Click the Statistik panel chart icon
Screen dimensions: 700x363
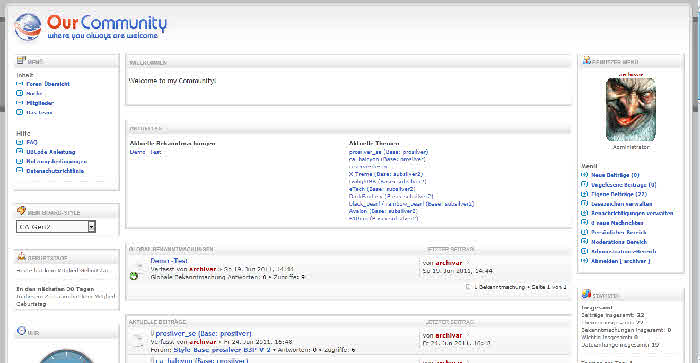586,294
